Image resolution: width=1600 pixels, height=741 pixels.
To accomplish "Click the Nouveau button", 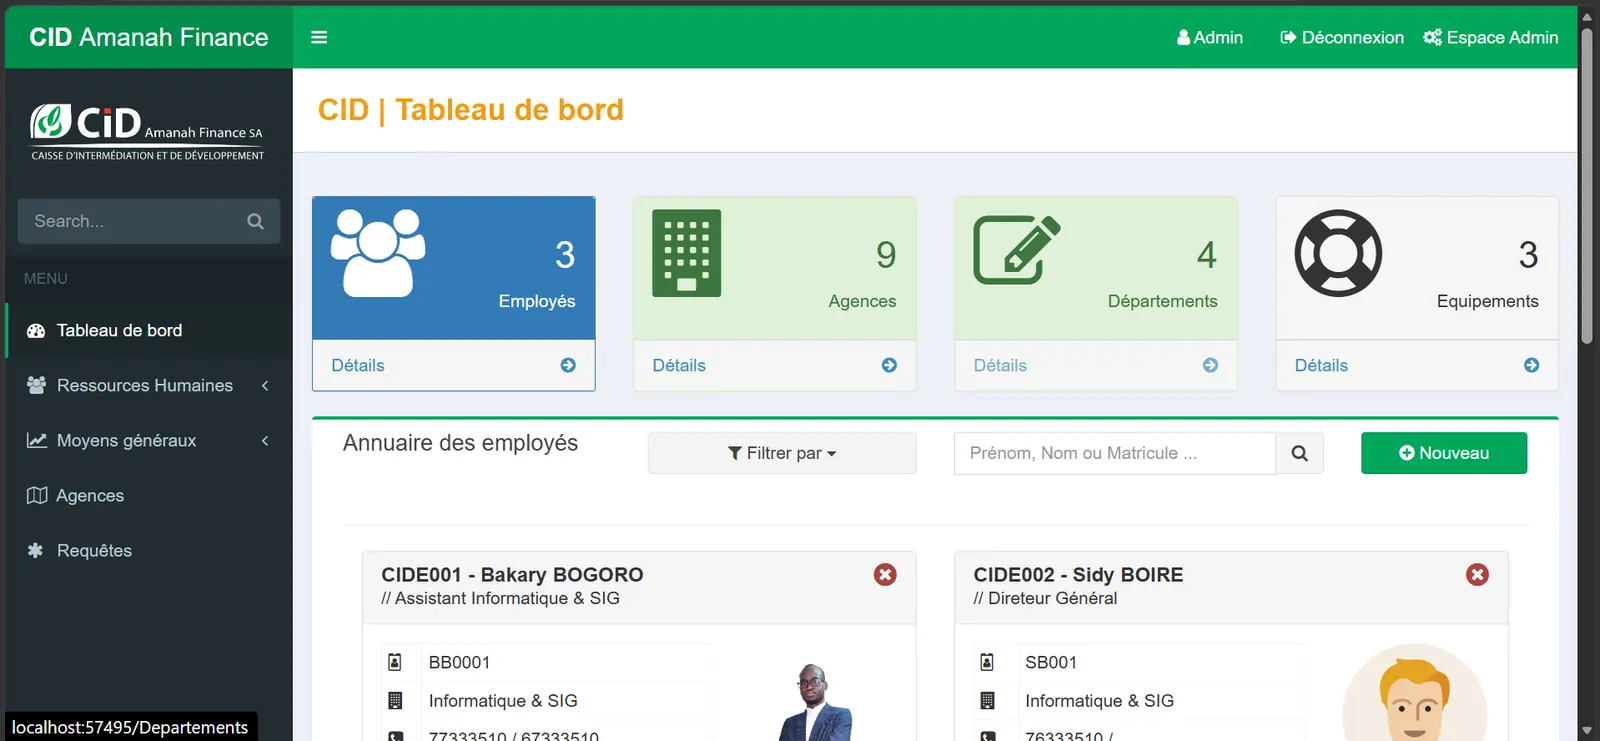I will [x=1443, y=453].
